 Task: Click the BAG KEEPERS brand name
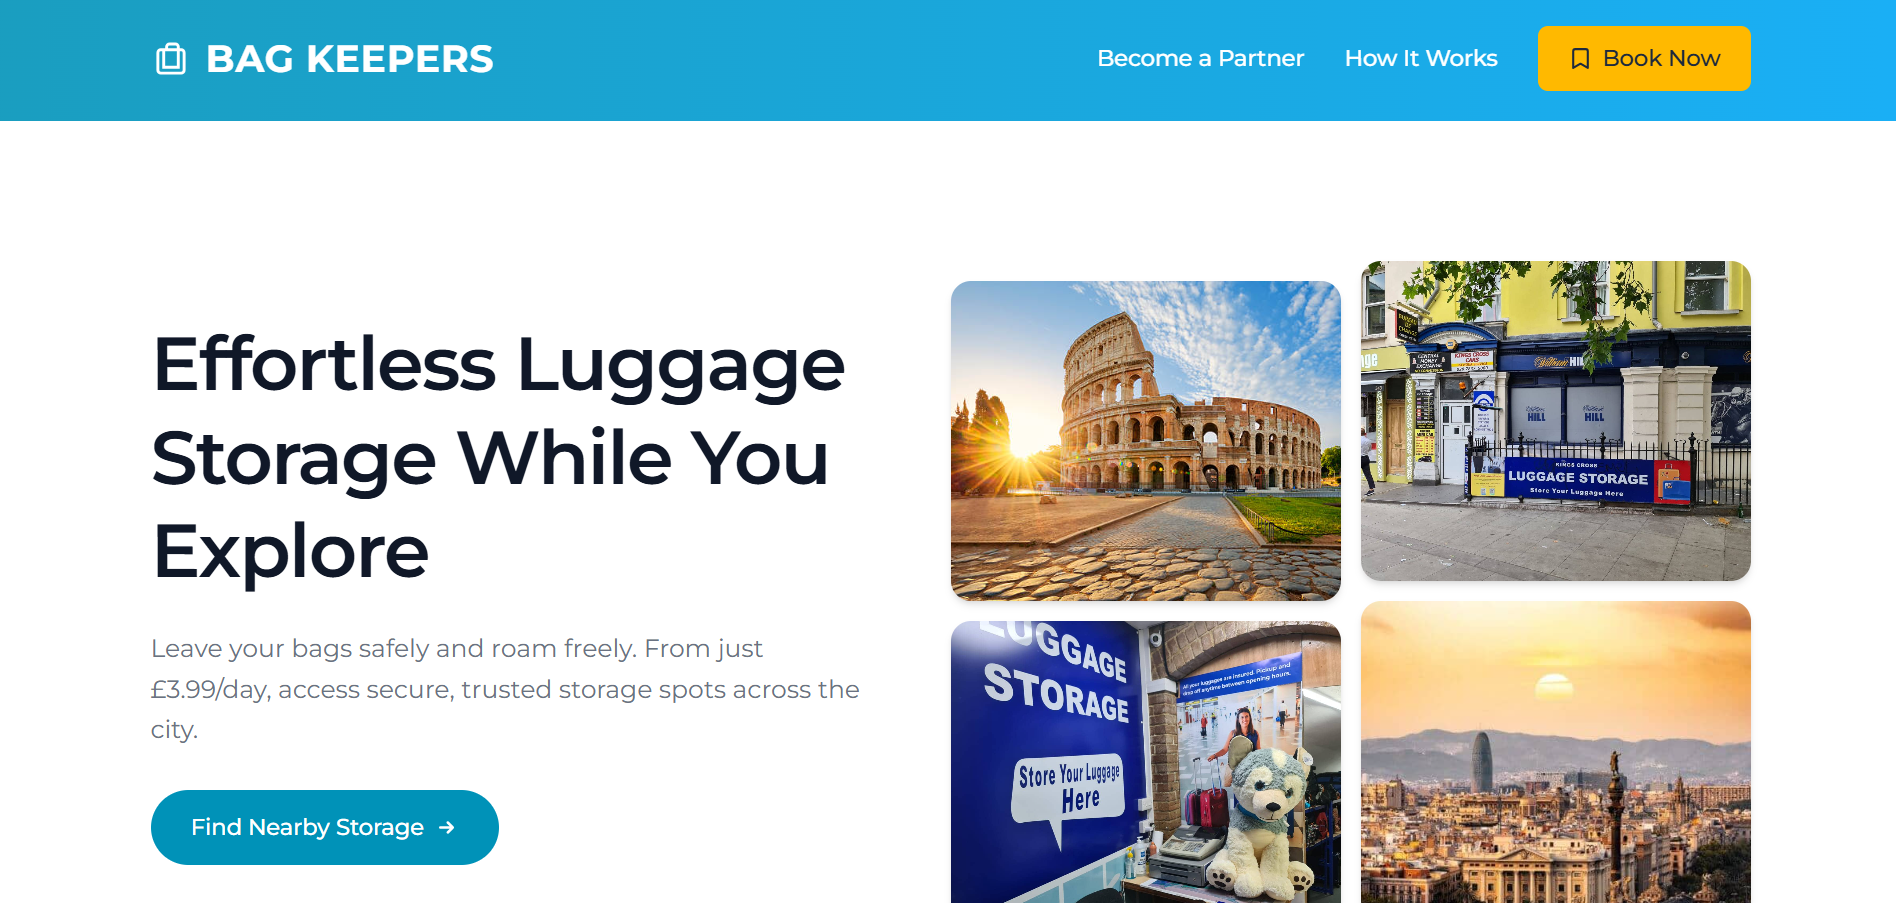[349, 59]
